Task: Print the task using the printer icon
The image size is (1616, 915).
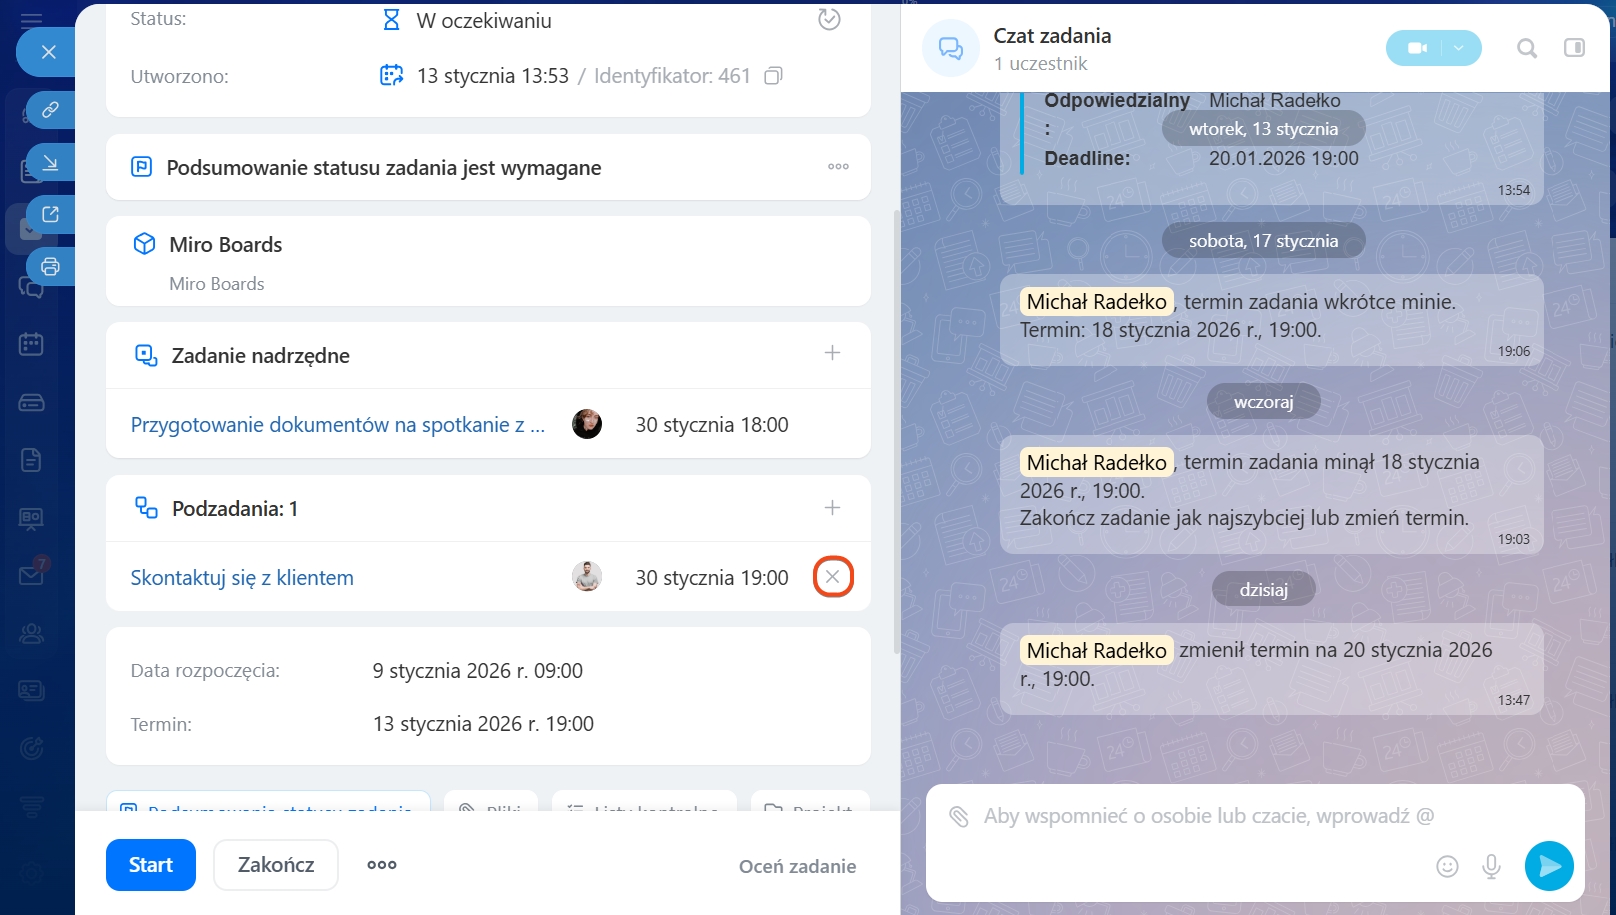Action: (x=50, y=267)
